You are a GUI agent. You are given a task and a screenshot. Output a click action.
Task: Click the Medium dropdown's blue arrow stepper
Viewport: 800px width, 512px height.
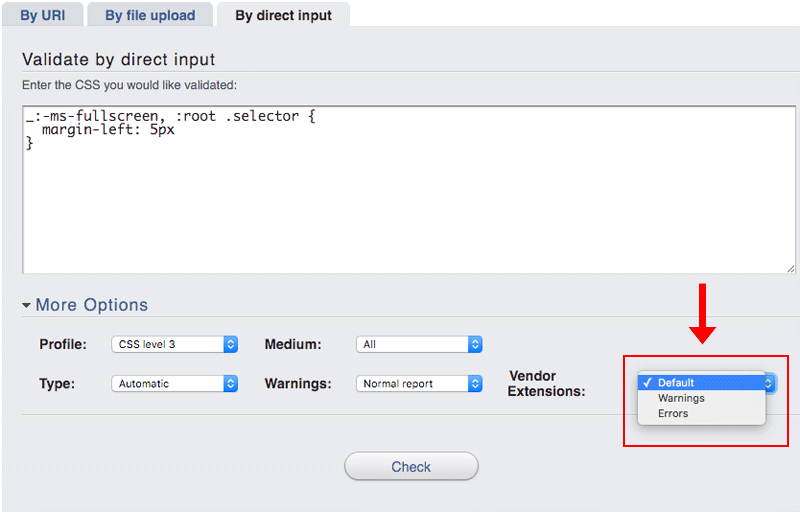click(x=476, y=344)
